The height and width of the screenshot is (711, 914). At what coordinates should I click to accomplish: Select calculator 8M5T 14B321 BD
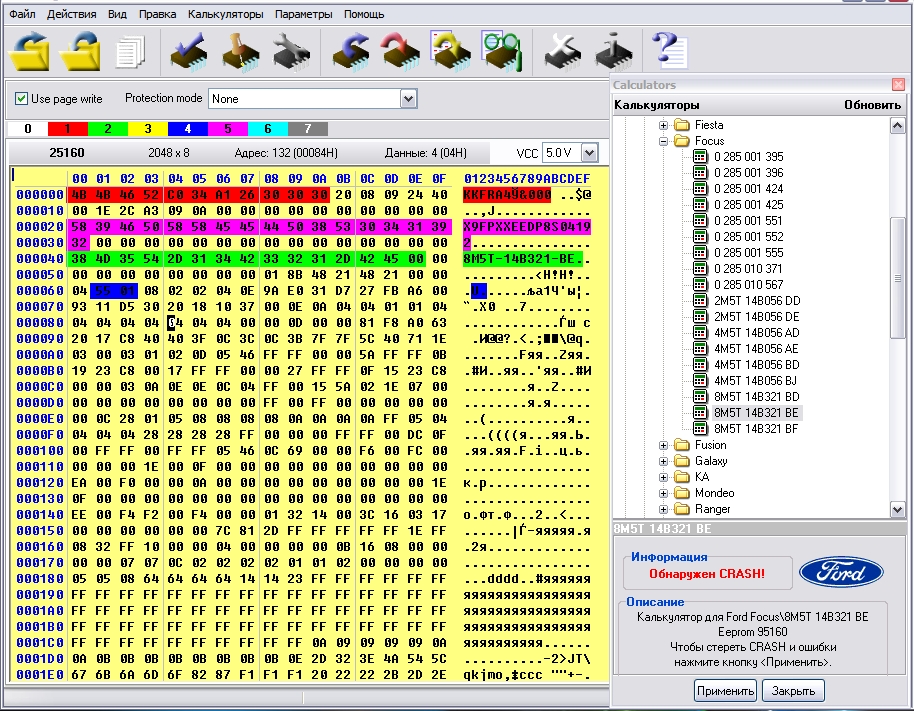click(757, 397)
